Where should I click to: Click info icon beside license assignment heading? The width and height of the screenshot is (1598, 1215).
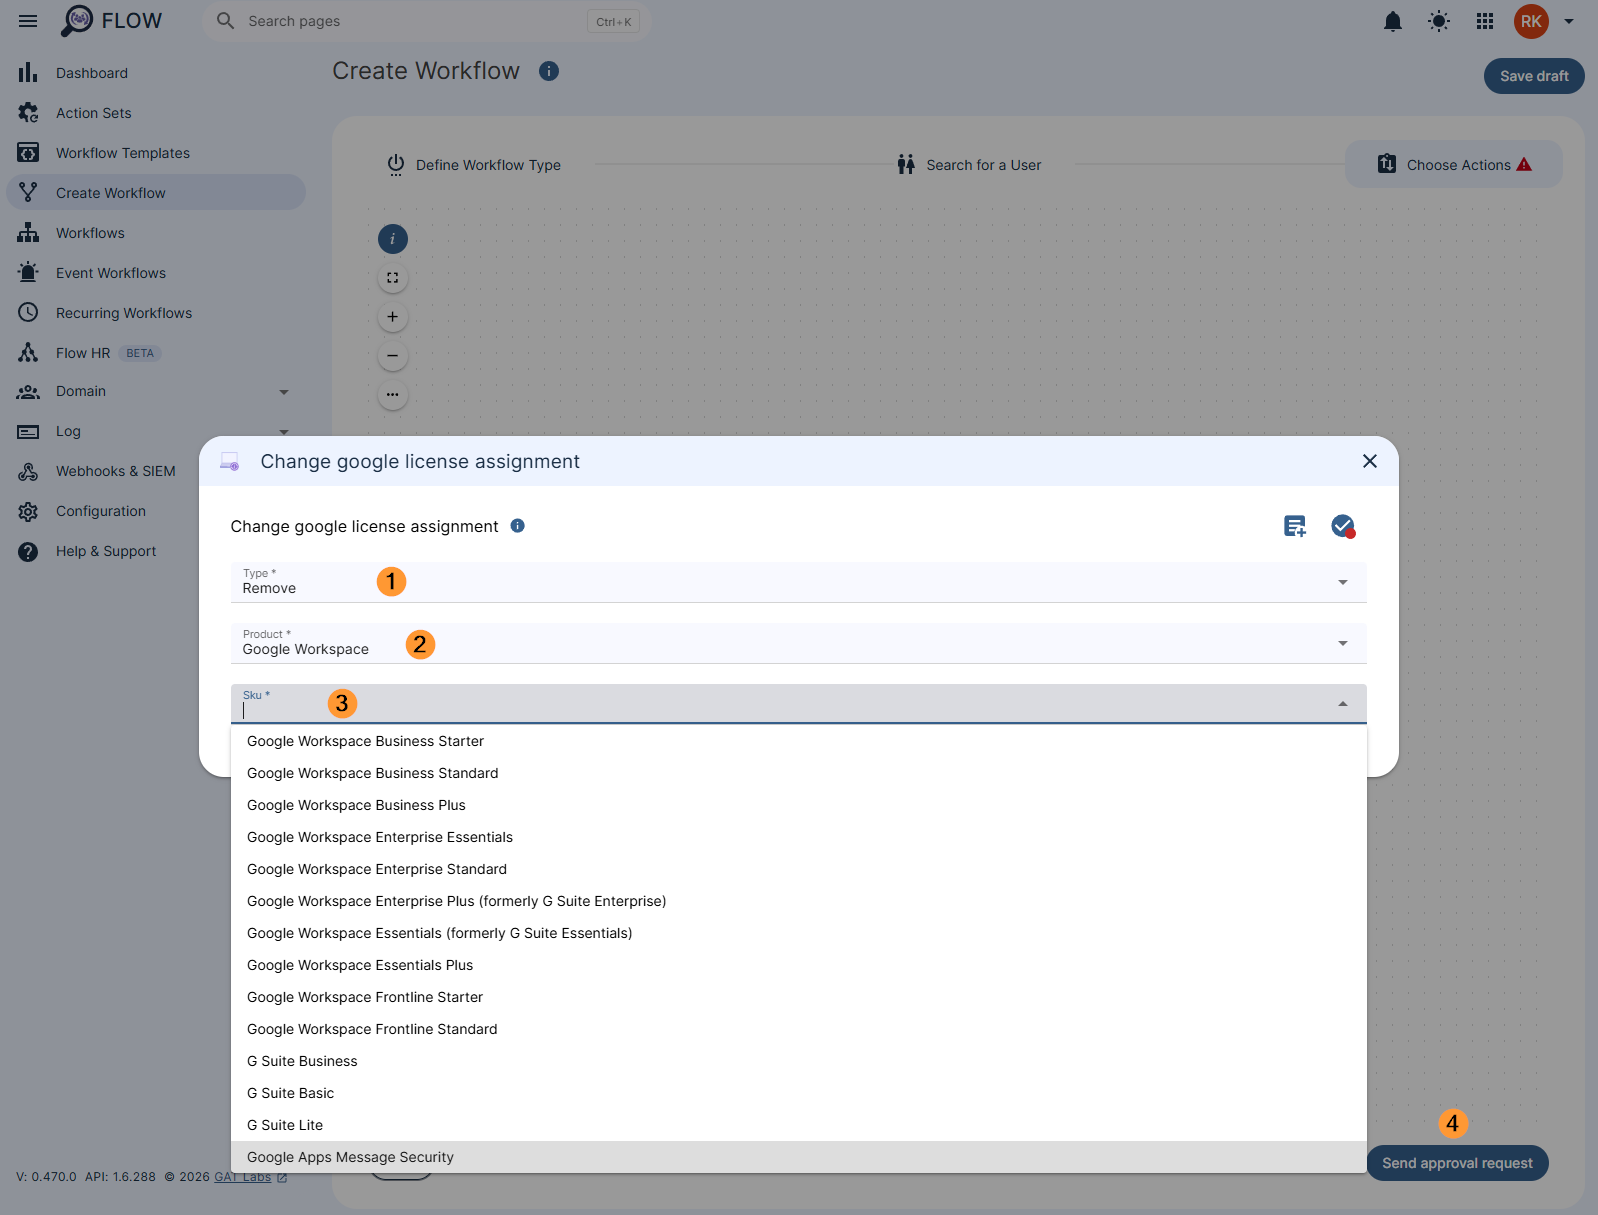click(x=518, y=526)
